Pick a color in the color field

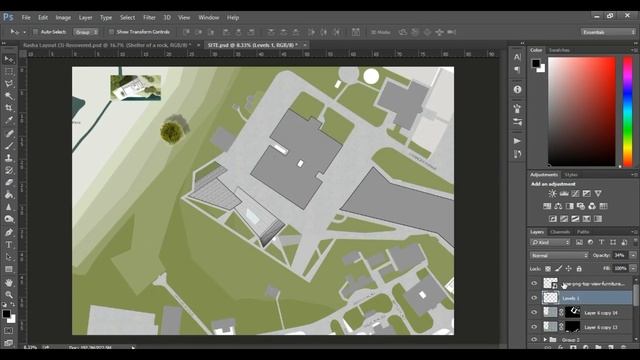point(582,111)
